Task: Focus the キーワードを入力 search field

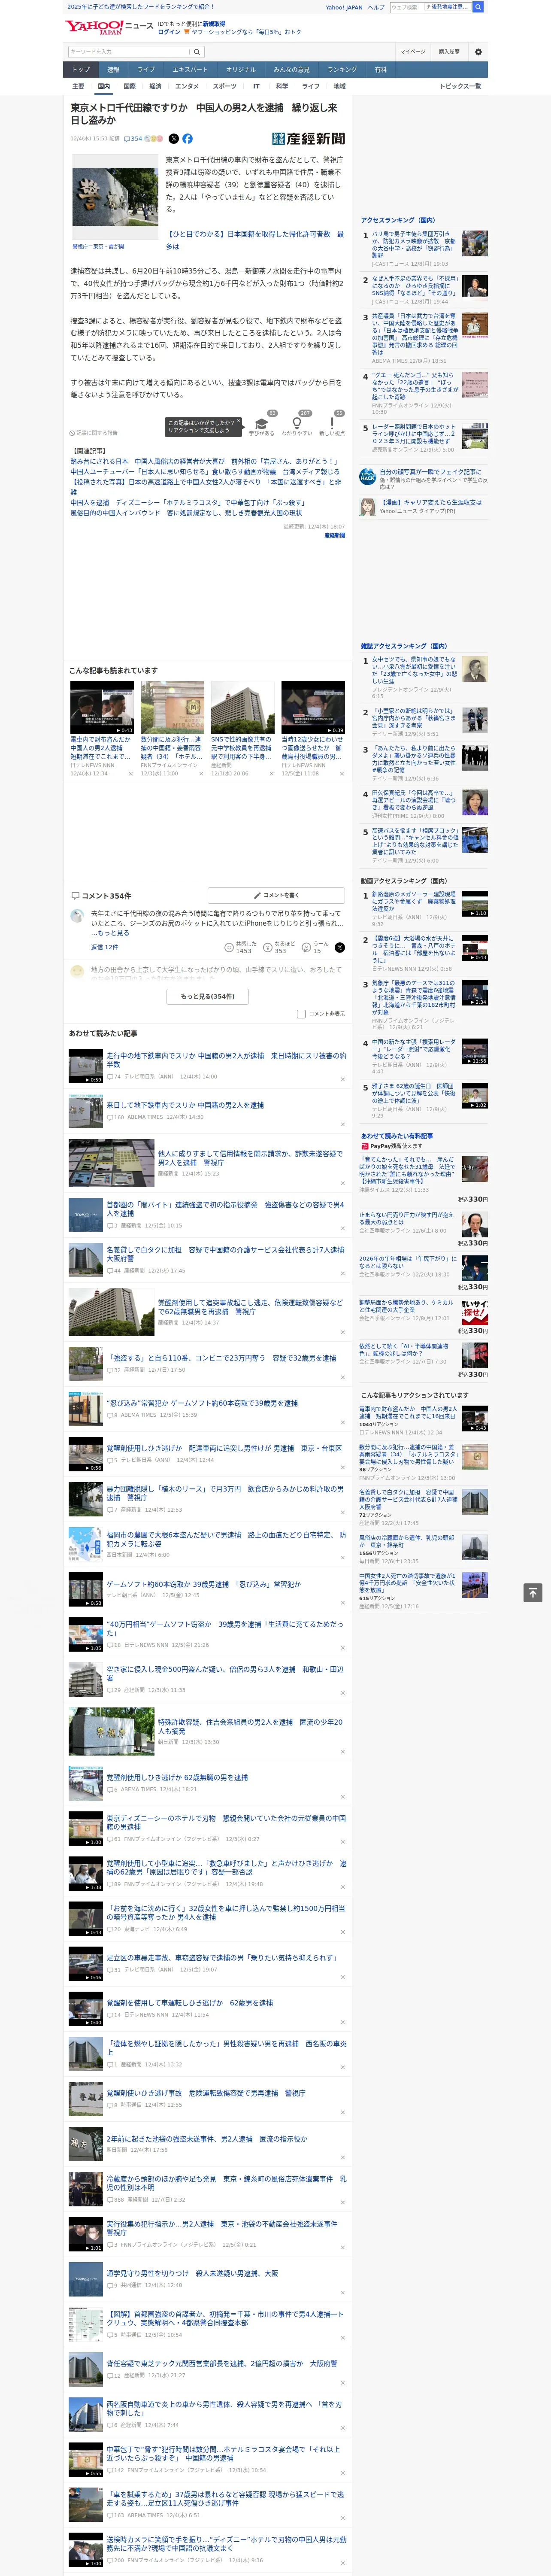Action: click(x=128, y=52)
